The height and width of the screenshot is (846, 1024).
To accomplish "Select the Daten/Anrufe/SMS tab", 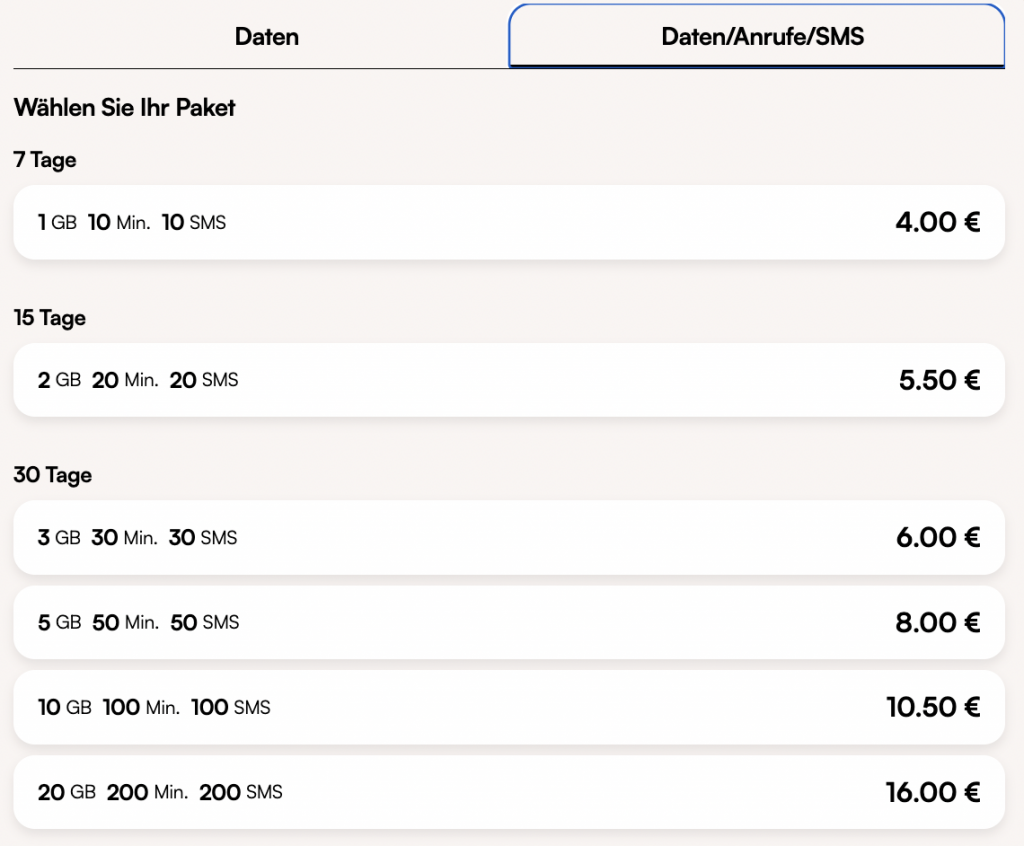I will 762,37.
